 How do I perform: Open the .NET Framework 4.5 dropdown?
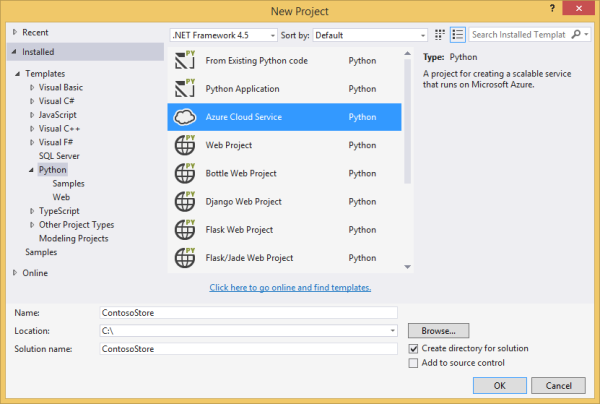[236, 34]
